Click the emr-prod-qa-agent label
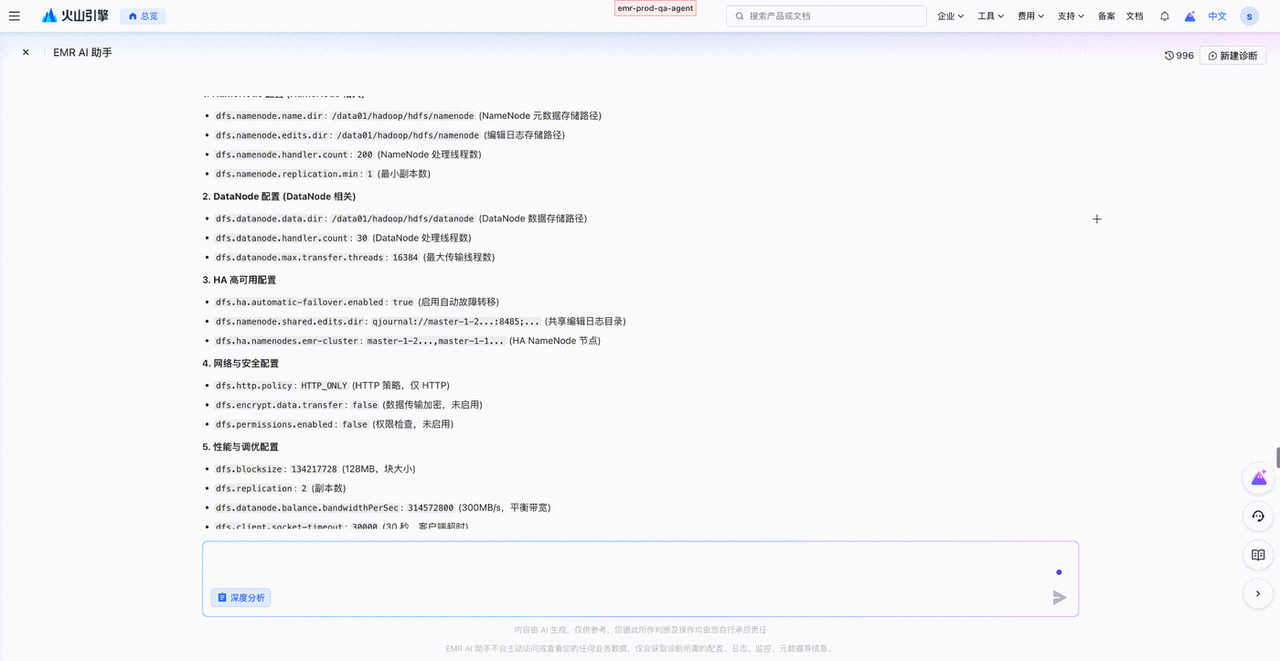Image resolution: width=1280 pixels, height=661 pixels. point(655,8)
